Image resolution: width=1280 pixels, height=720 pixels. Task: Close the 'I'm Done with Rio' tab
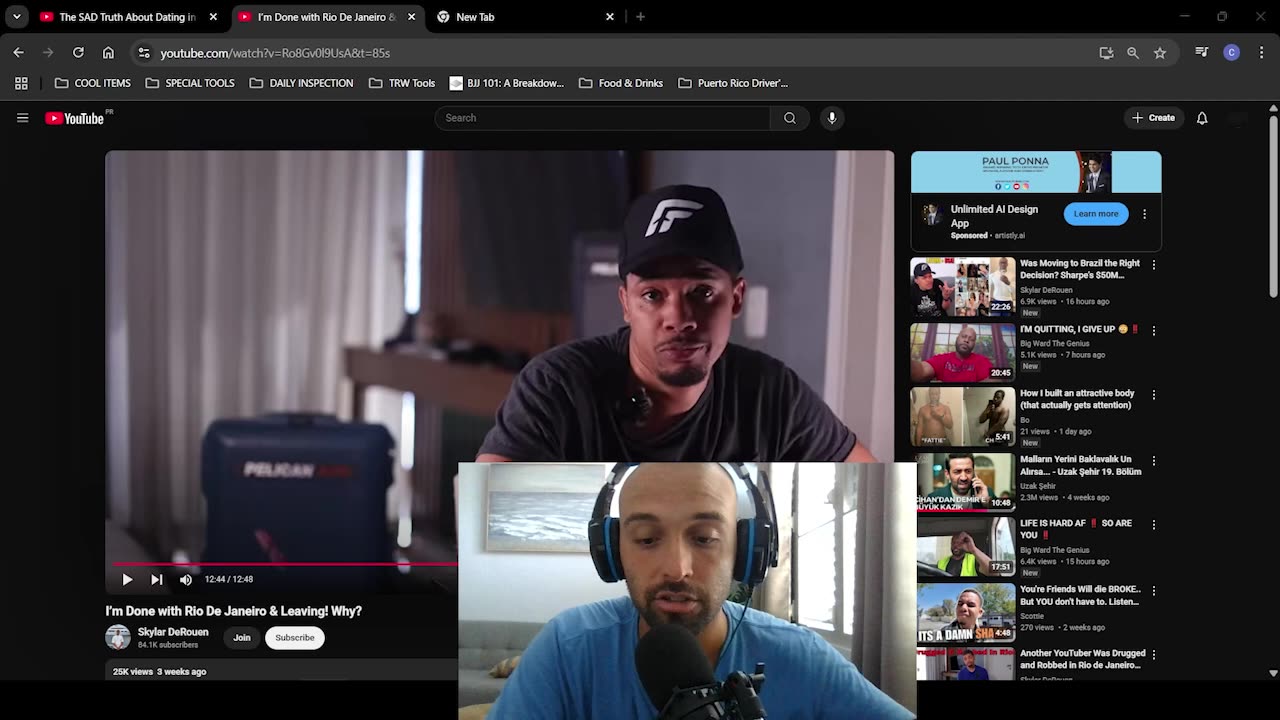click(x=411, y=17)
